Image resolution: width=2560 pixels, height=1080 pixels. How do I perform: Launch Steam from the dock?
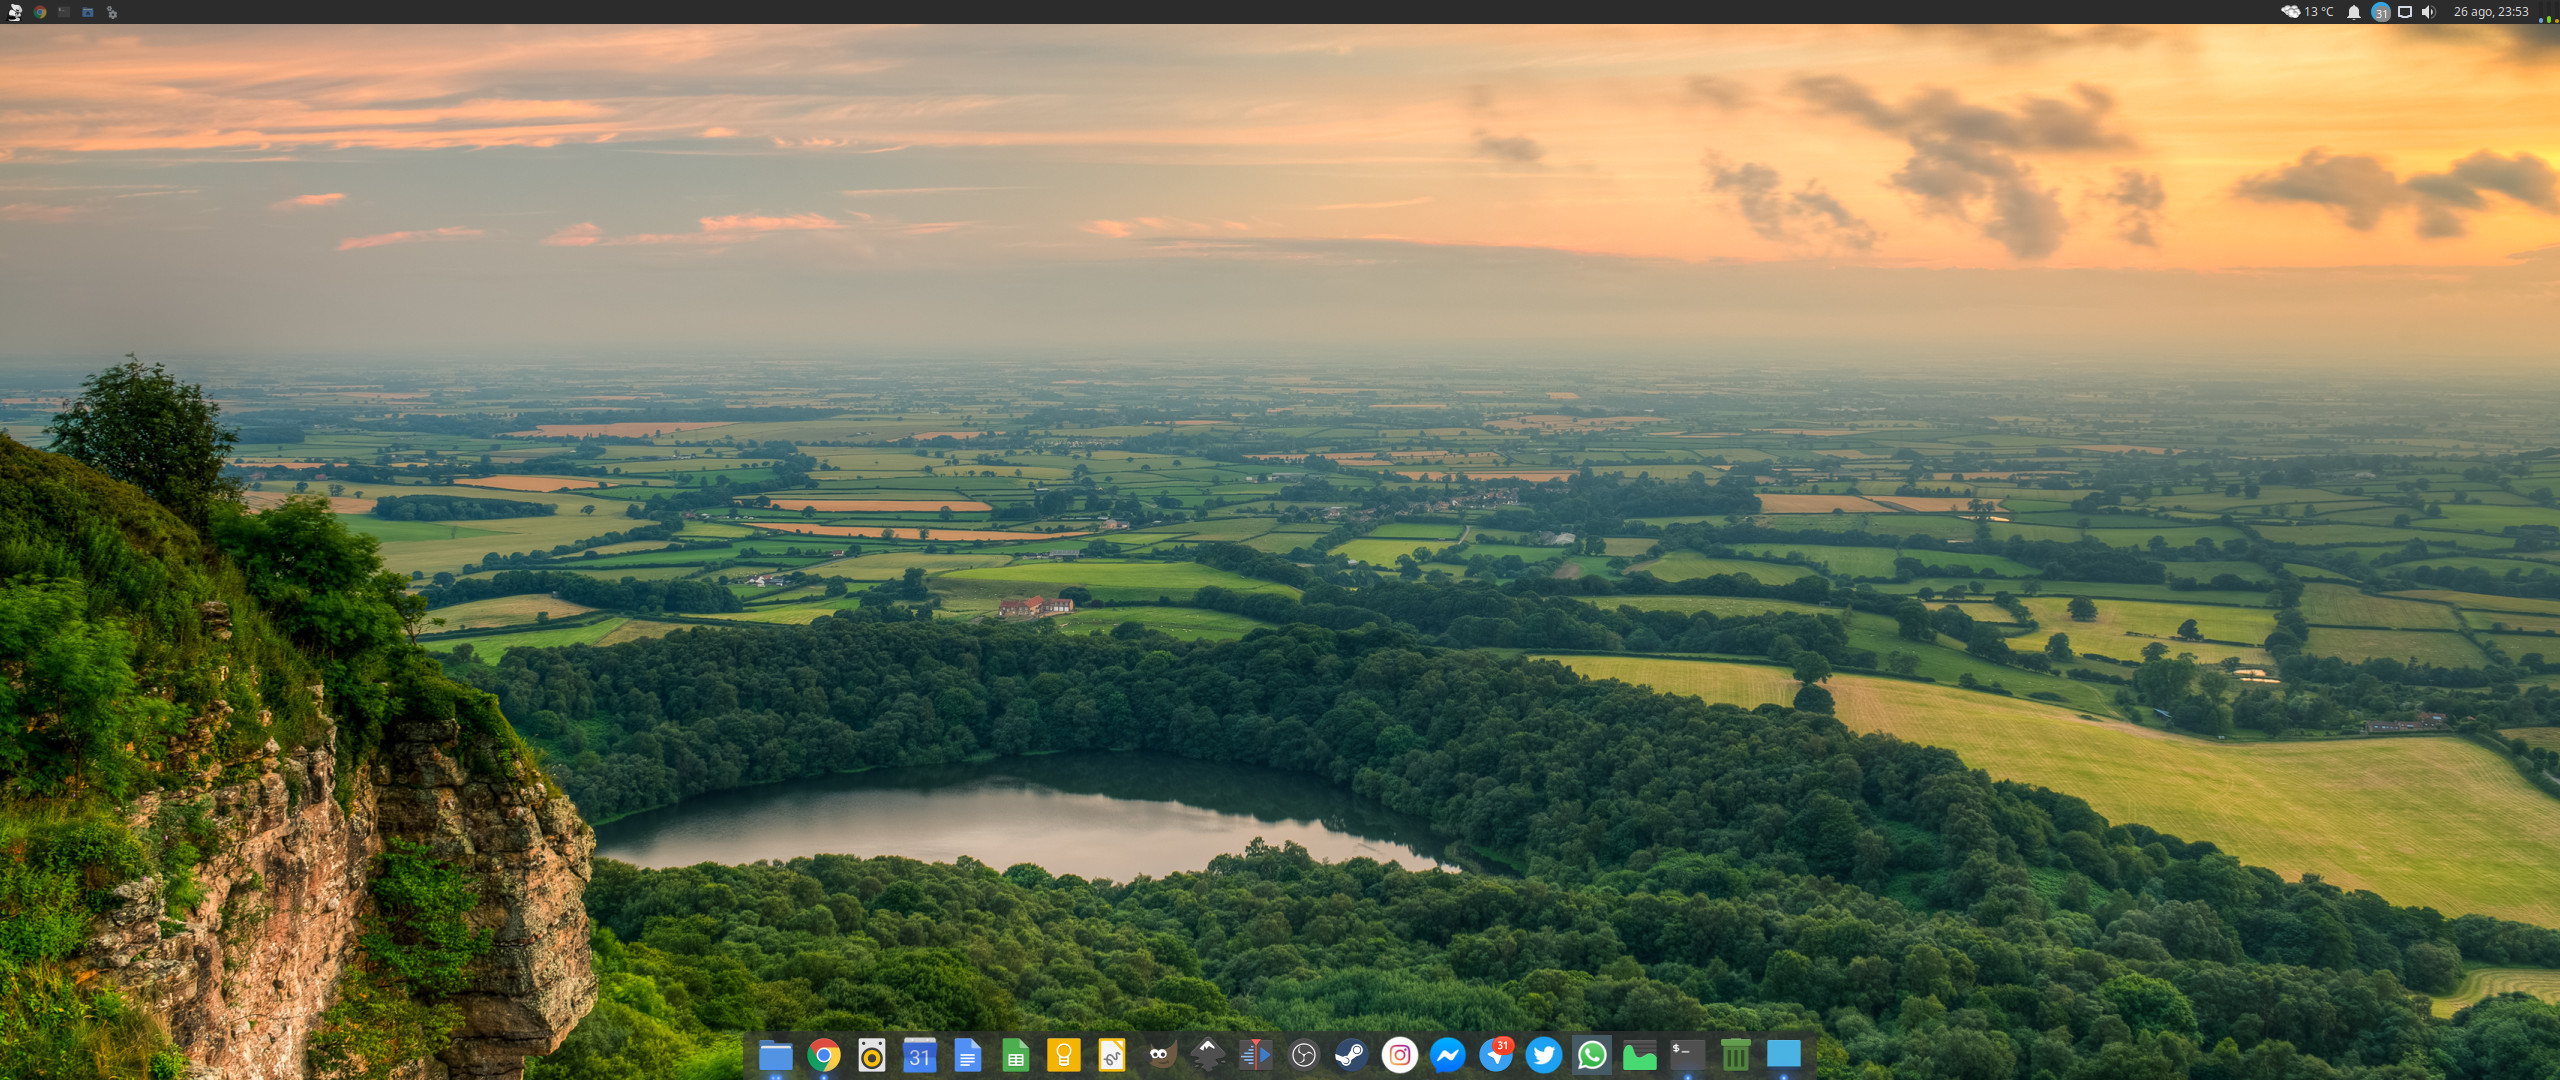1351,1055
